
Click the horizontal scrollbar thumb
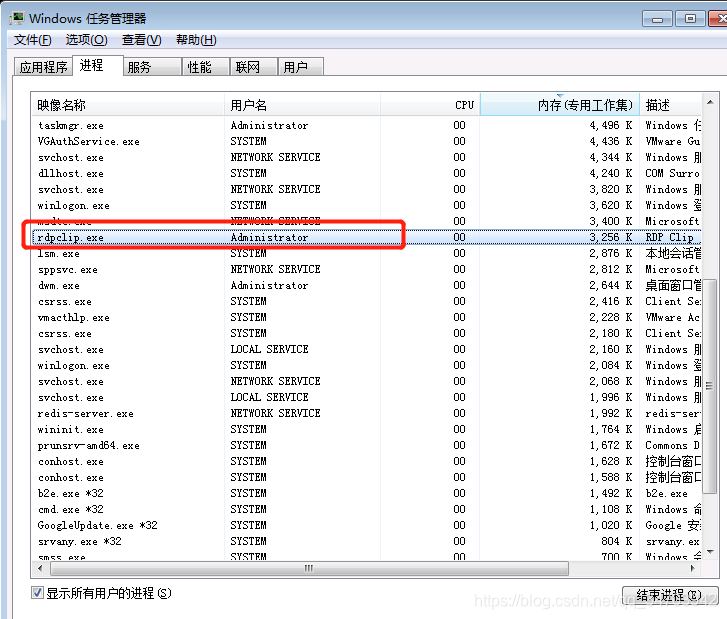click(308, 568)
